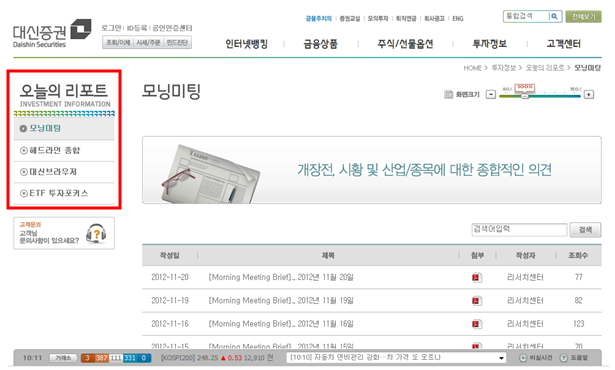
Task: Click the plus icon beside ETF 투자포커스
Action: point(24,193)
